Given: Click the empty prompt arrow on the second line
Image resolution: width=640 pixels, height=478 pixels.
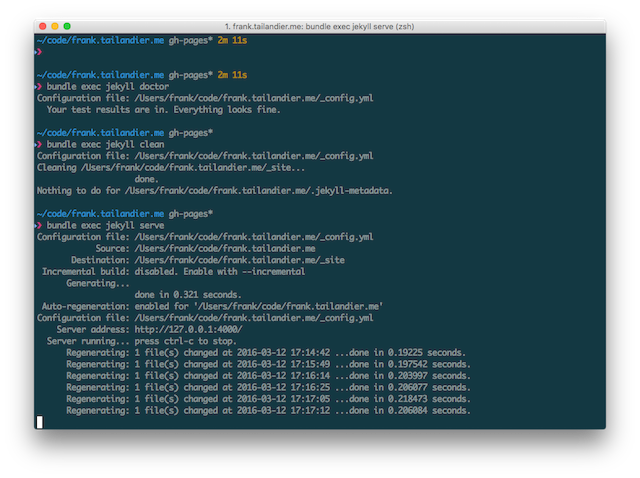Looking at the screenshot, I should point(39,52).
